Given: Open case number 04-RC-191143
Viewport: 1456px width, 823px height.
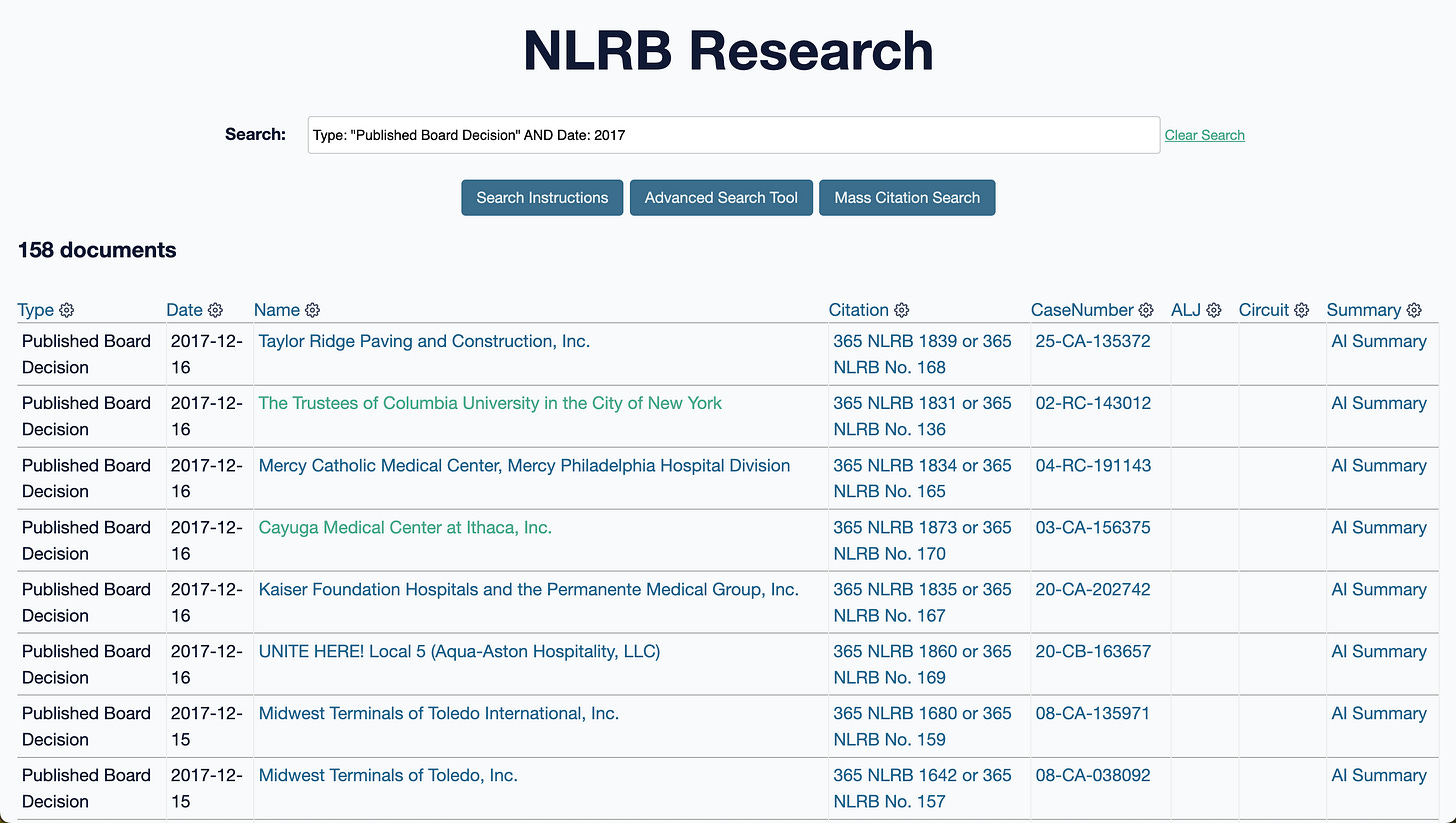Looking at the screenshot, I should coord(1093,465).
